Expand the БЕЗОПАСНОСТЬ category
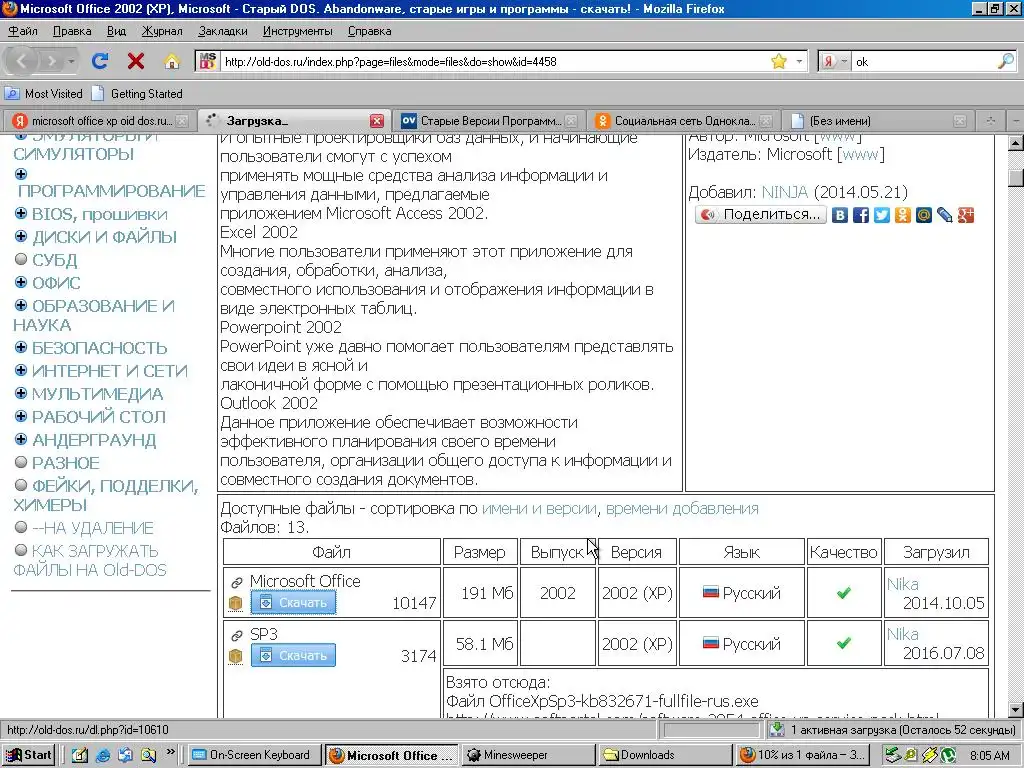The width and height of the screenshot is (1024, 768). click(x=21, y=347)
